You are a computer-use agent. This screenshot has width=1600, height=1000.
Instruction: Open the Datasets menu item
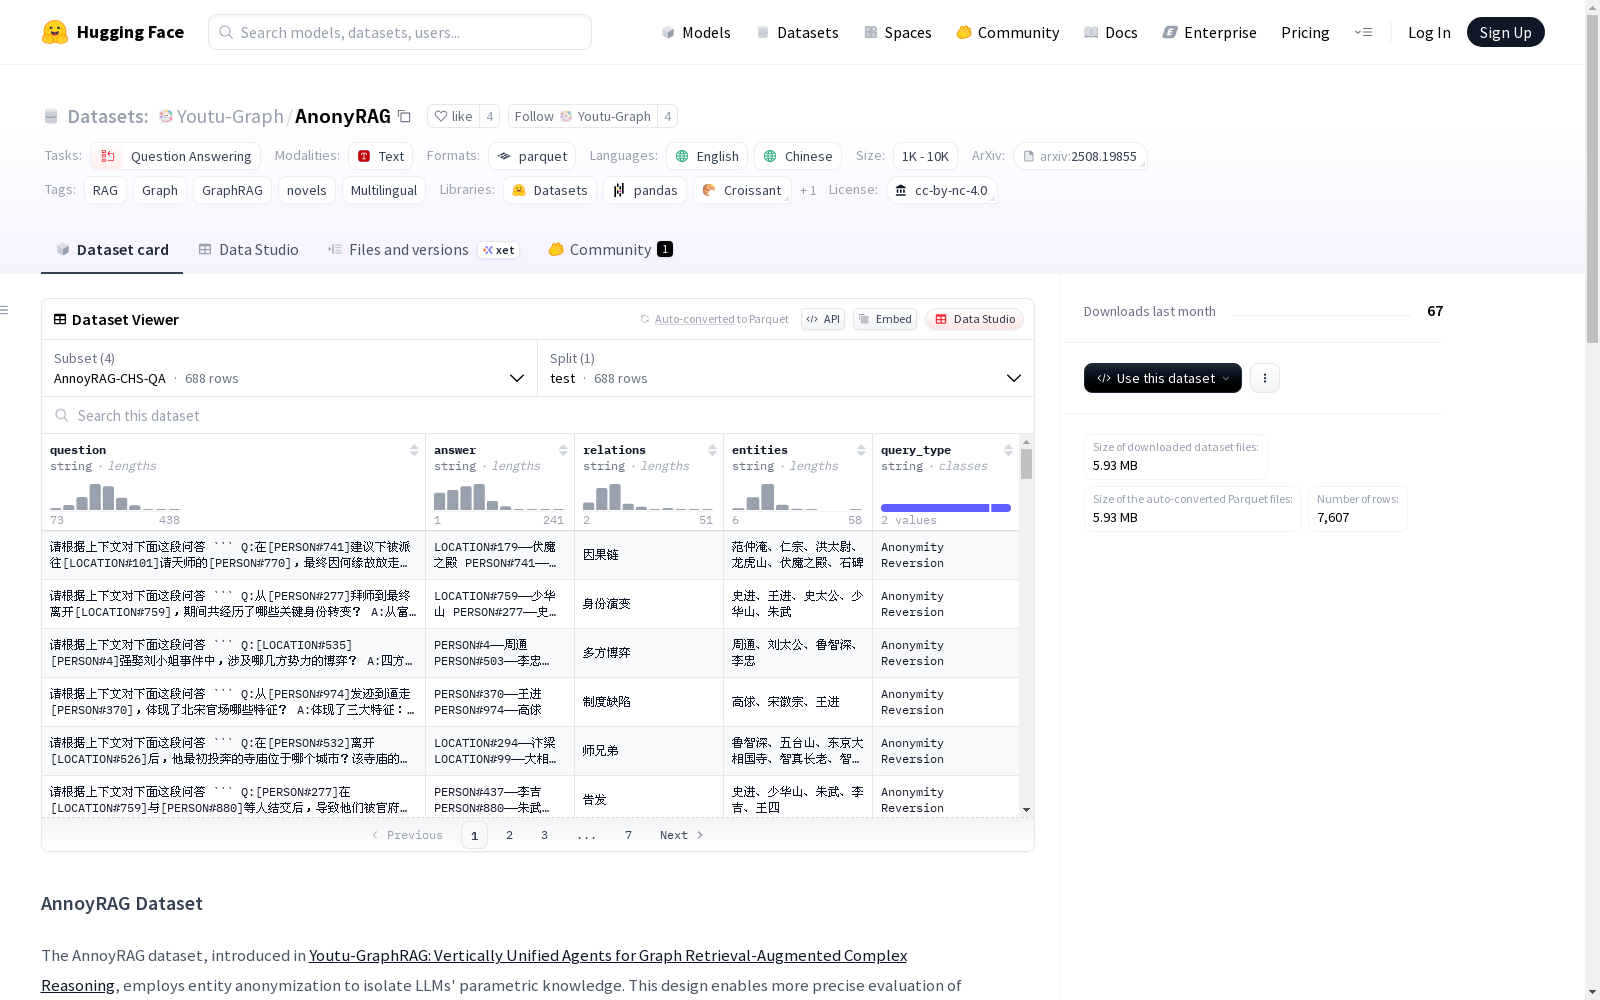coord(797,32)
